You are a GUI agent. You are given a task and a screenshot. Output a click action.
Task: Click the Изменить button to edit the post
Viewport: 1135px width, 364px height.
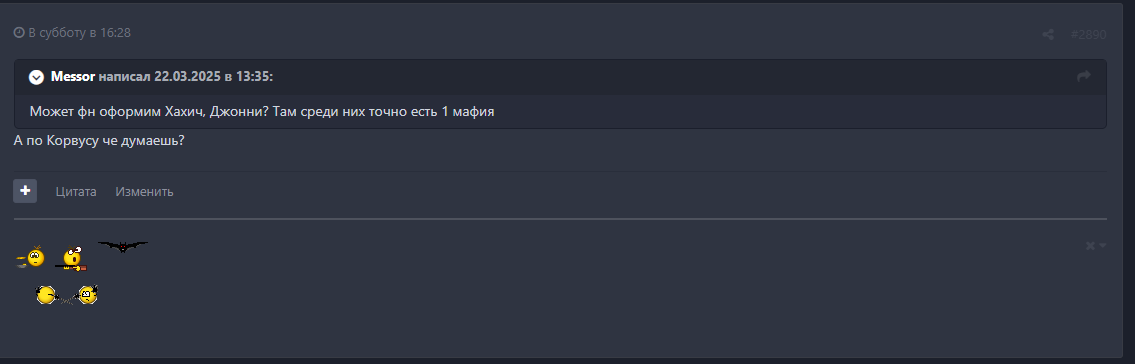pos(144,192)
